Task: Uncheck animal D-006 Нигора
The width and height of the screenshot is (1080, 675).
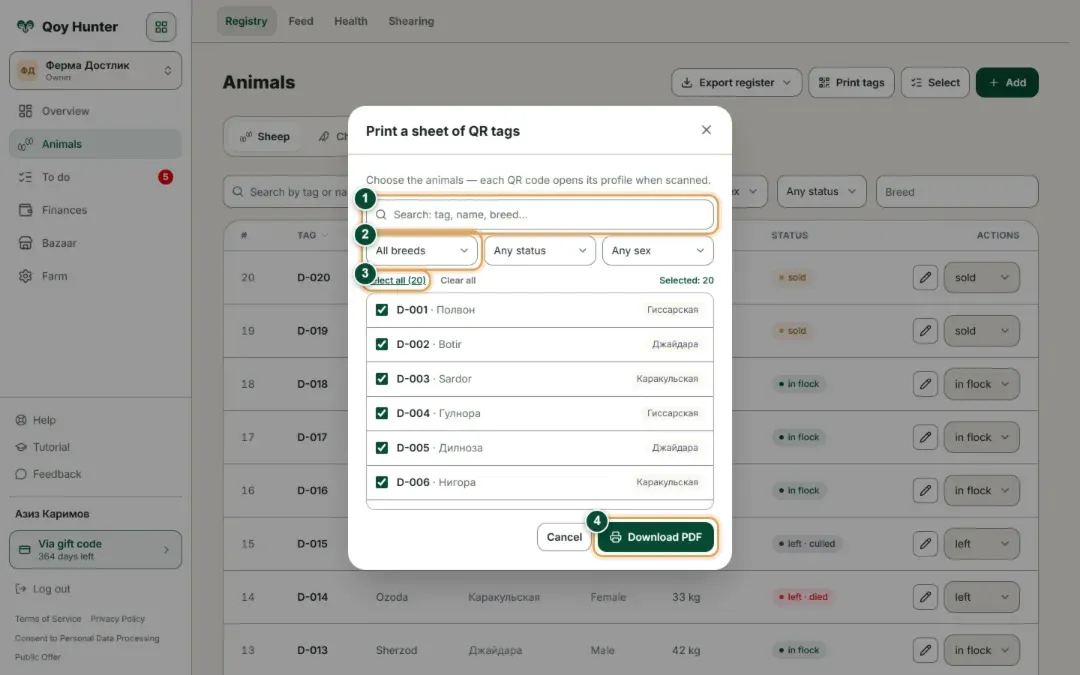Action: click(382, 482)
